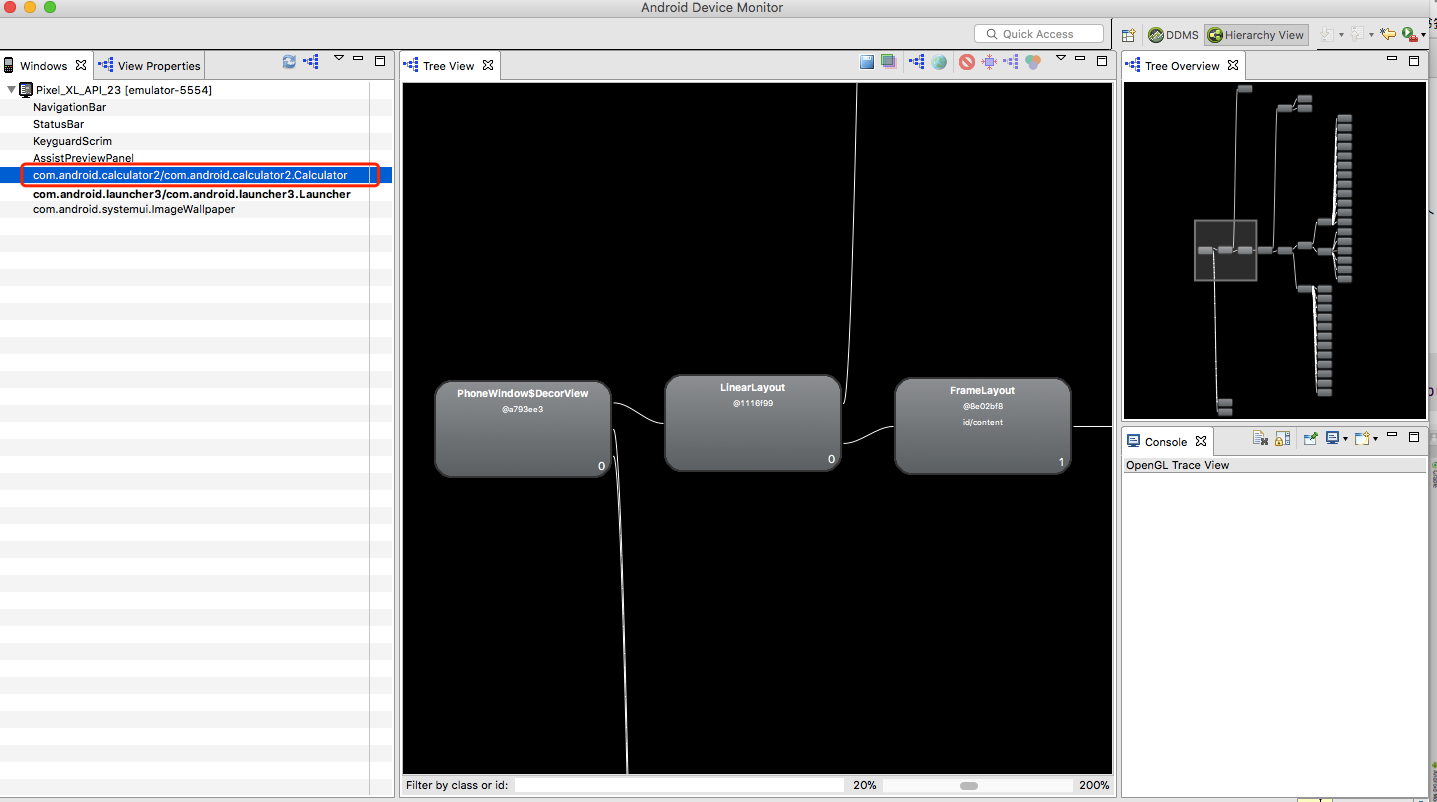Collapse the Pixel_XL_API_23 device tree

[12, 90]
